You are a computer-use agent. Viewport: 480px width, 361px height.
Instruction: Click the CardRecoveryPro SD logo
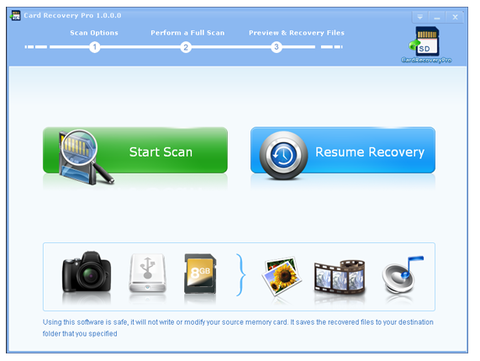(426, 45)
